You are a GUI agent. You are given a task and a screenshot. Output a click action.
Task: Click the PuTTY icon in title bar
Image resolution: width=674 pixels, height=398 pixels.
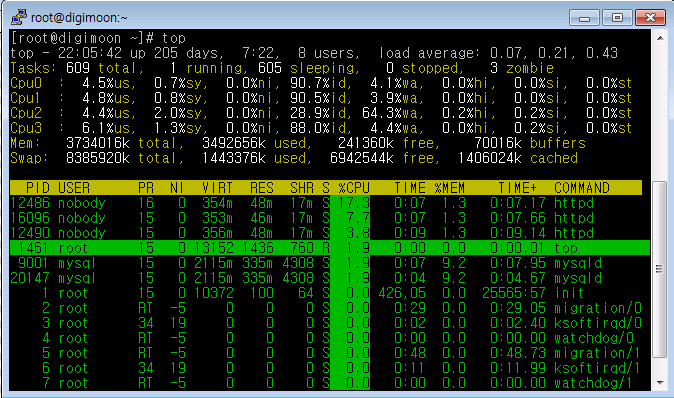coord(19,17)
